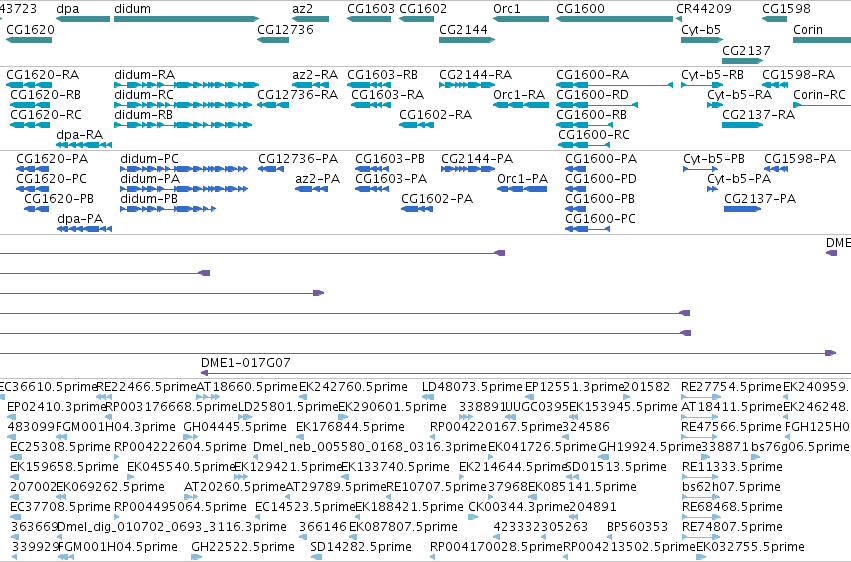
Task: Select the CG1600-PC protein feature
Action: [587, 229]
